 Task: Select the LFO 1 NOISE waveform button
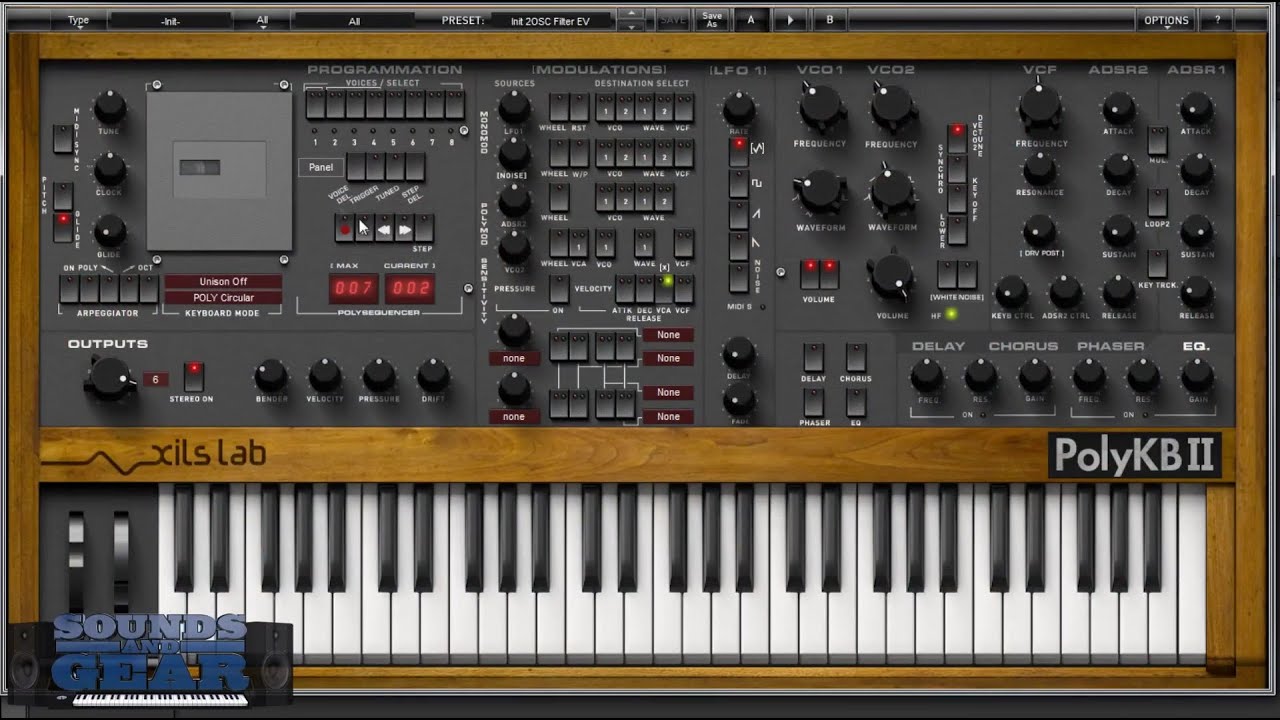tap(738, 276)
